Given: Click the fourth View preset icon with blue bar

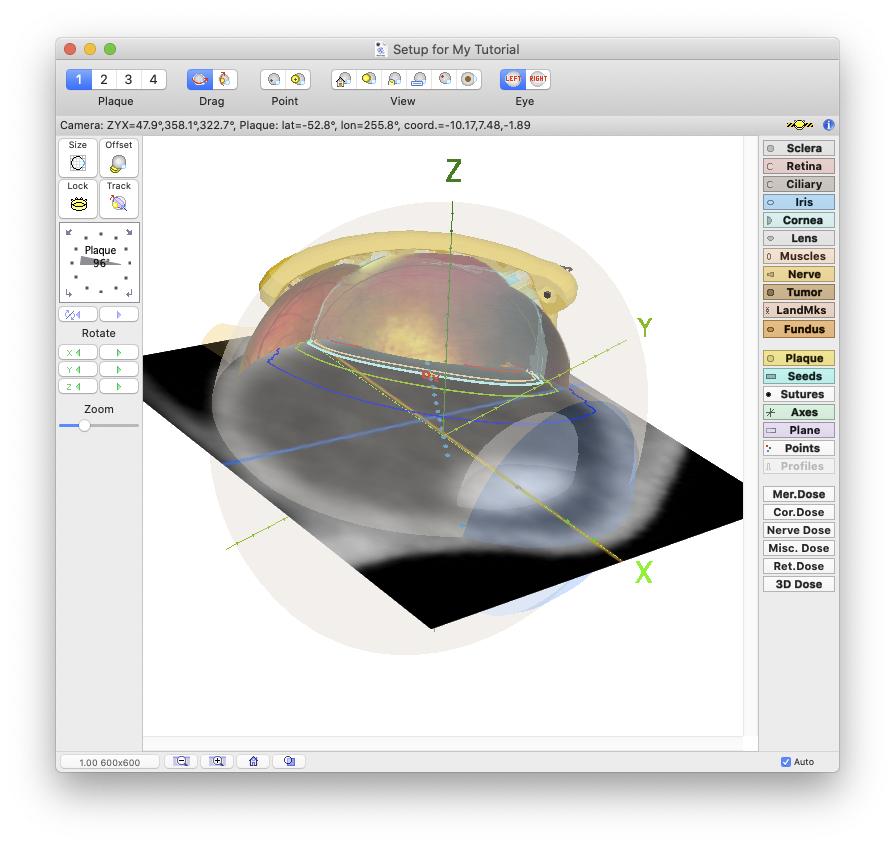Looking at the screenshot, I should 419,79.
